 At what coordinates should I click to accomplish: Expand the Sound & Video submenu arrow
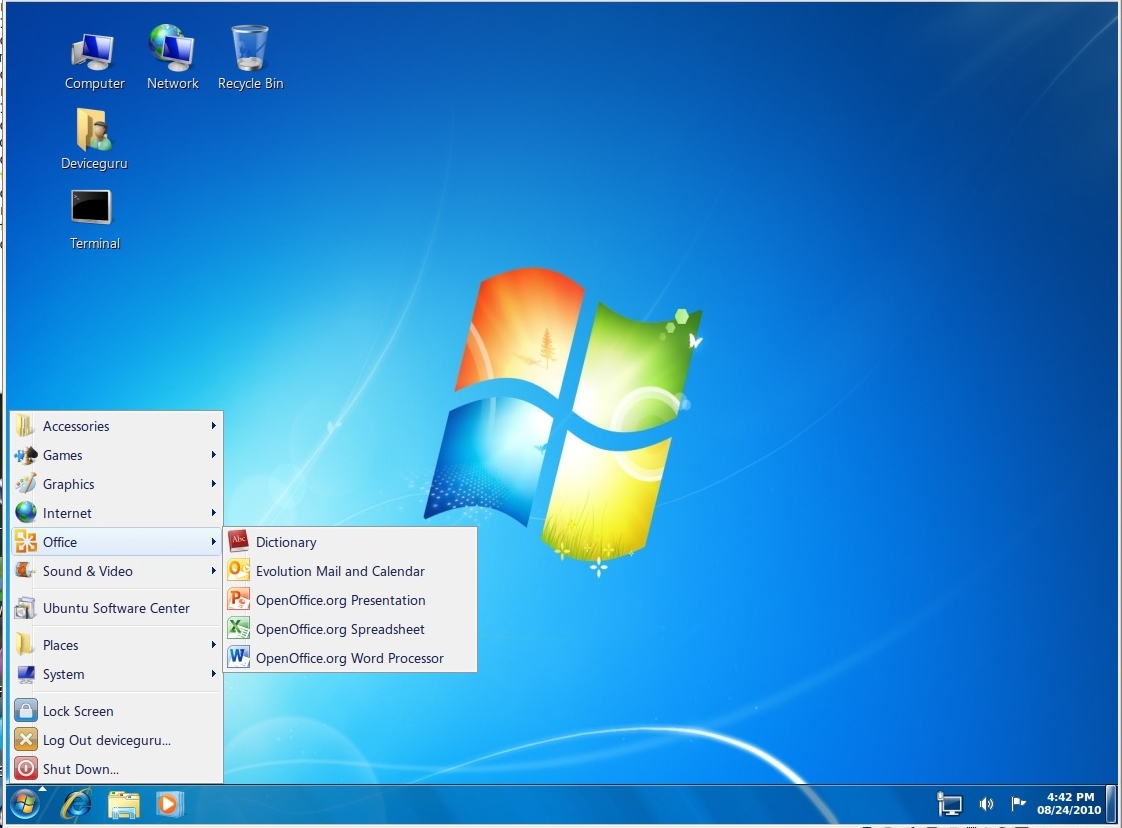(x=213, y=570)
